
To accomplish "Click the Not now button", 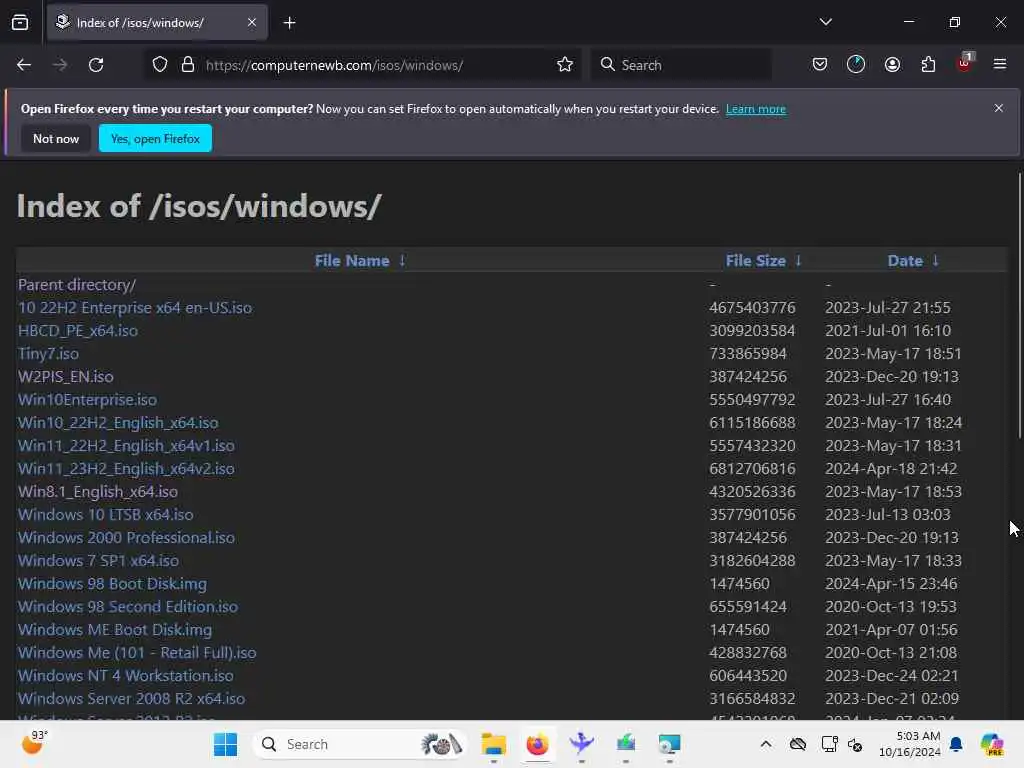I will 56,138.
